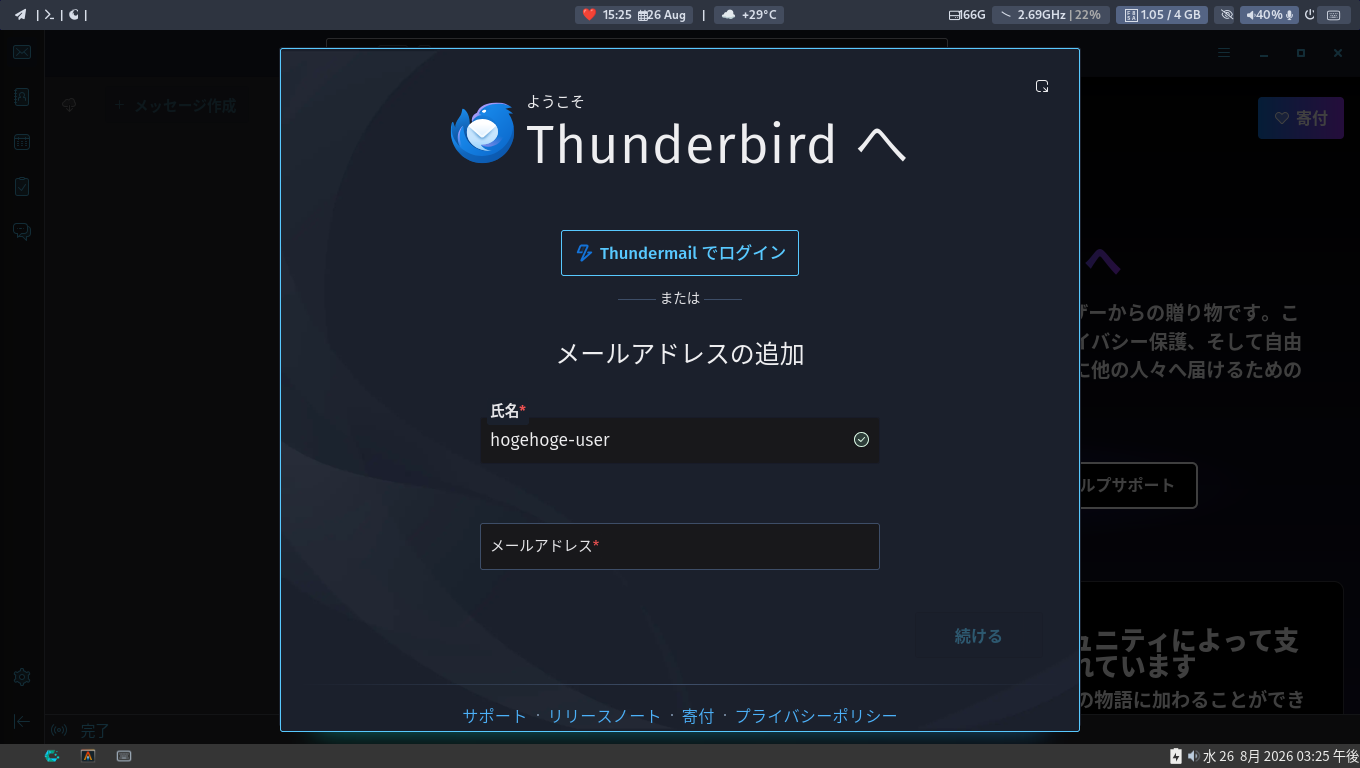Click the 1.05 / 4 GB memory indicator
1360x768 pixels.
click(1162, 15)
